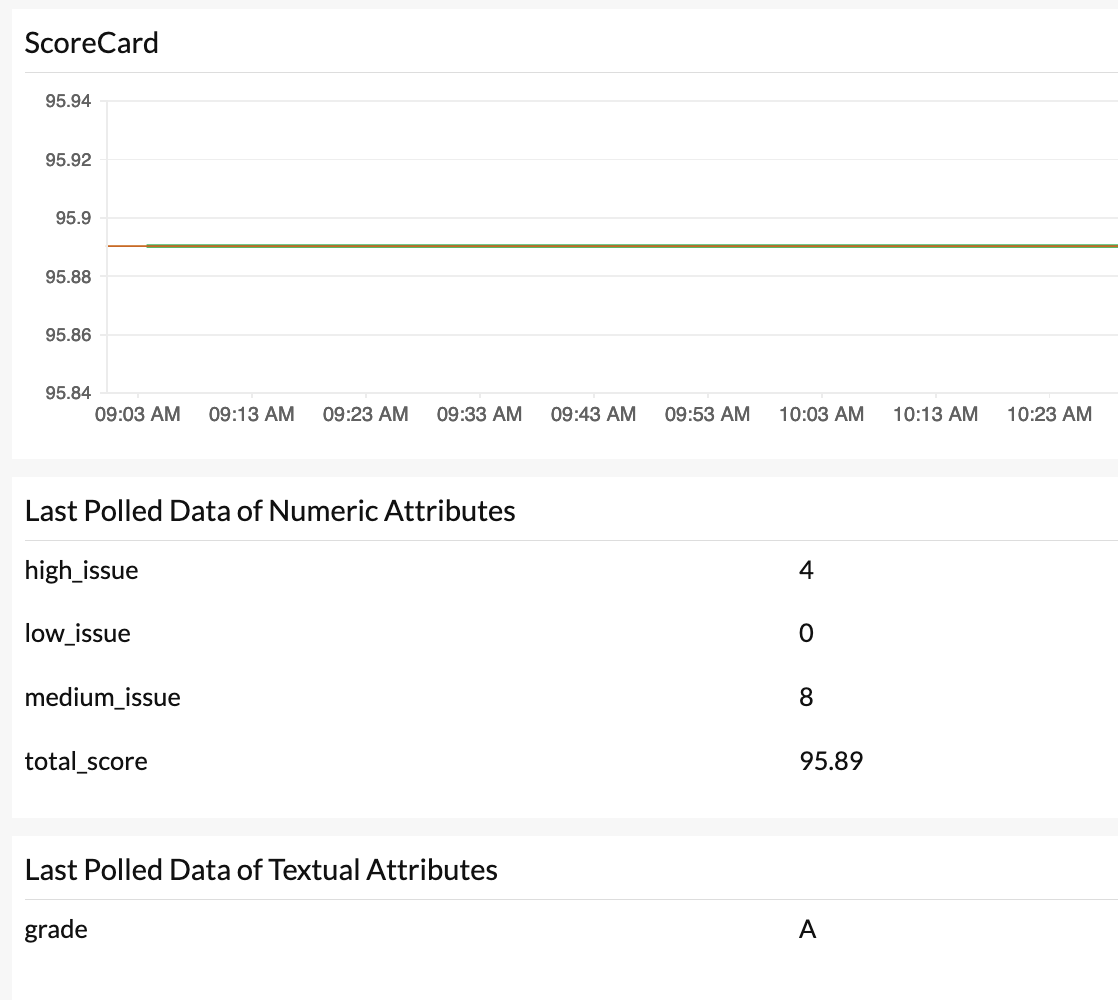Click the total_score value 95.89
Viewport: 1118px width, 1000px height.
[831, 762]
